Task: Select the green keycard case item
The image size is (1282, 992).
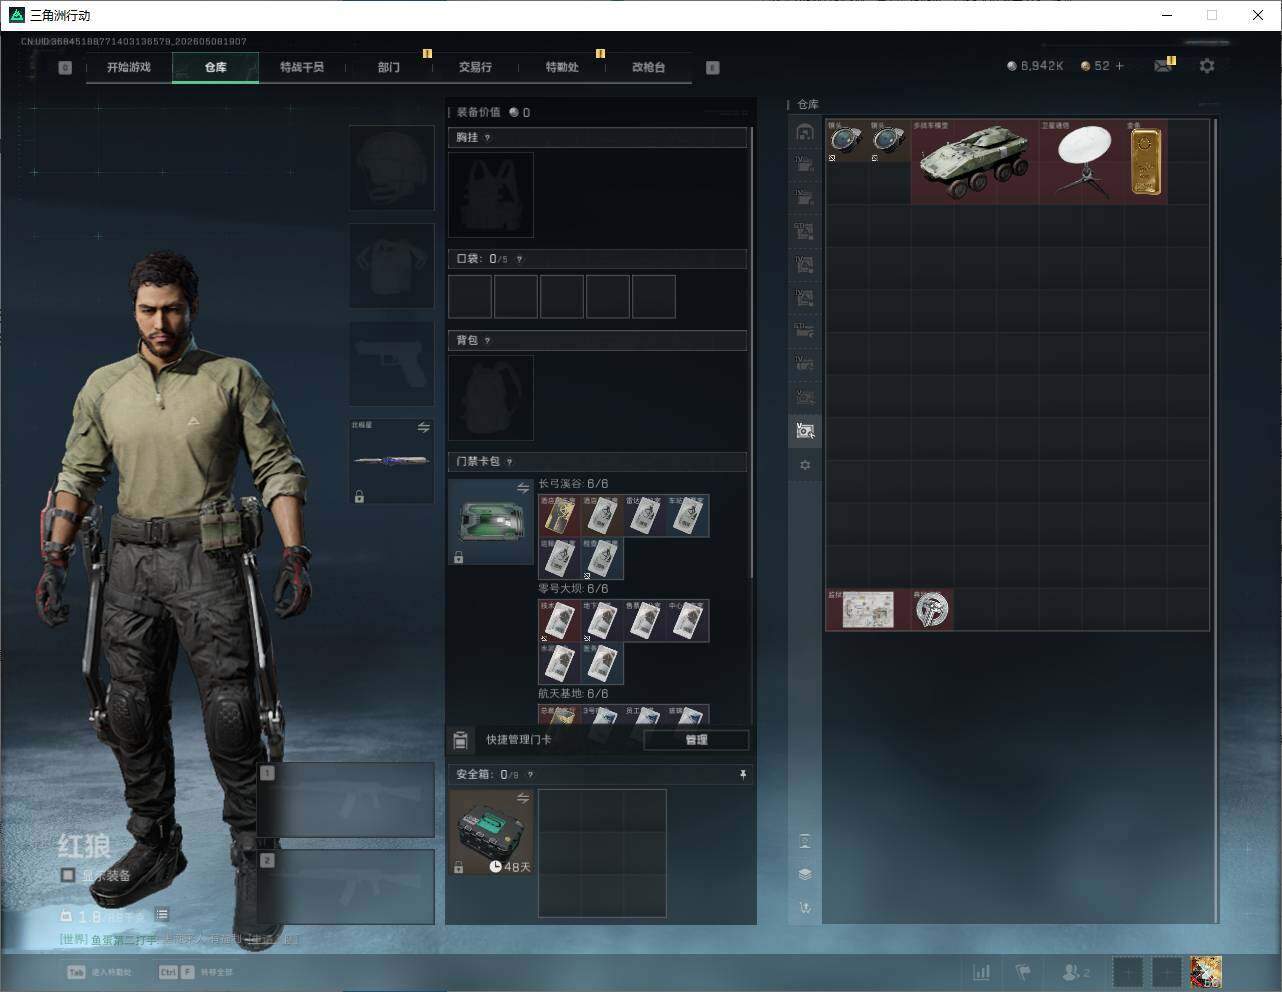Action: click(x=491, y=522)
